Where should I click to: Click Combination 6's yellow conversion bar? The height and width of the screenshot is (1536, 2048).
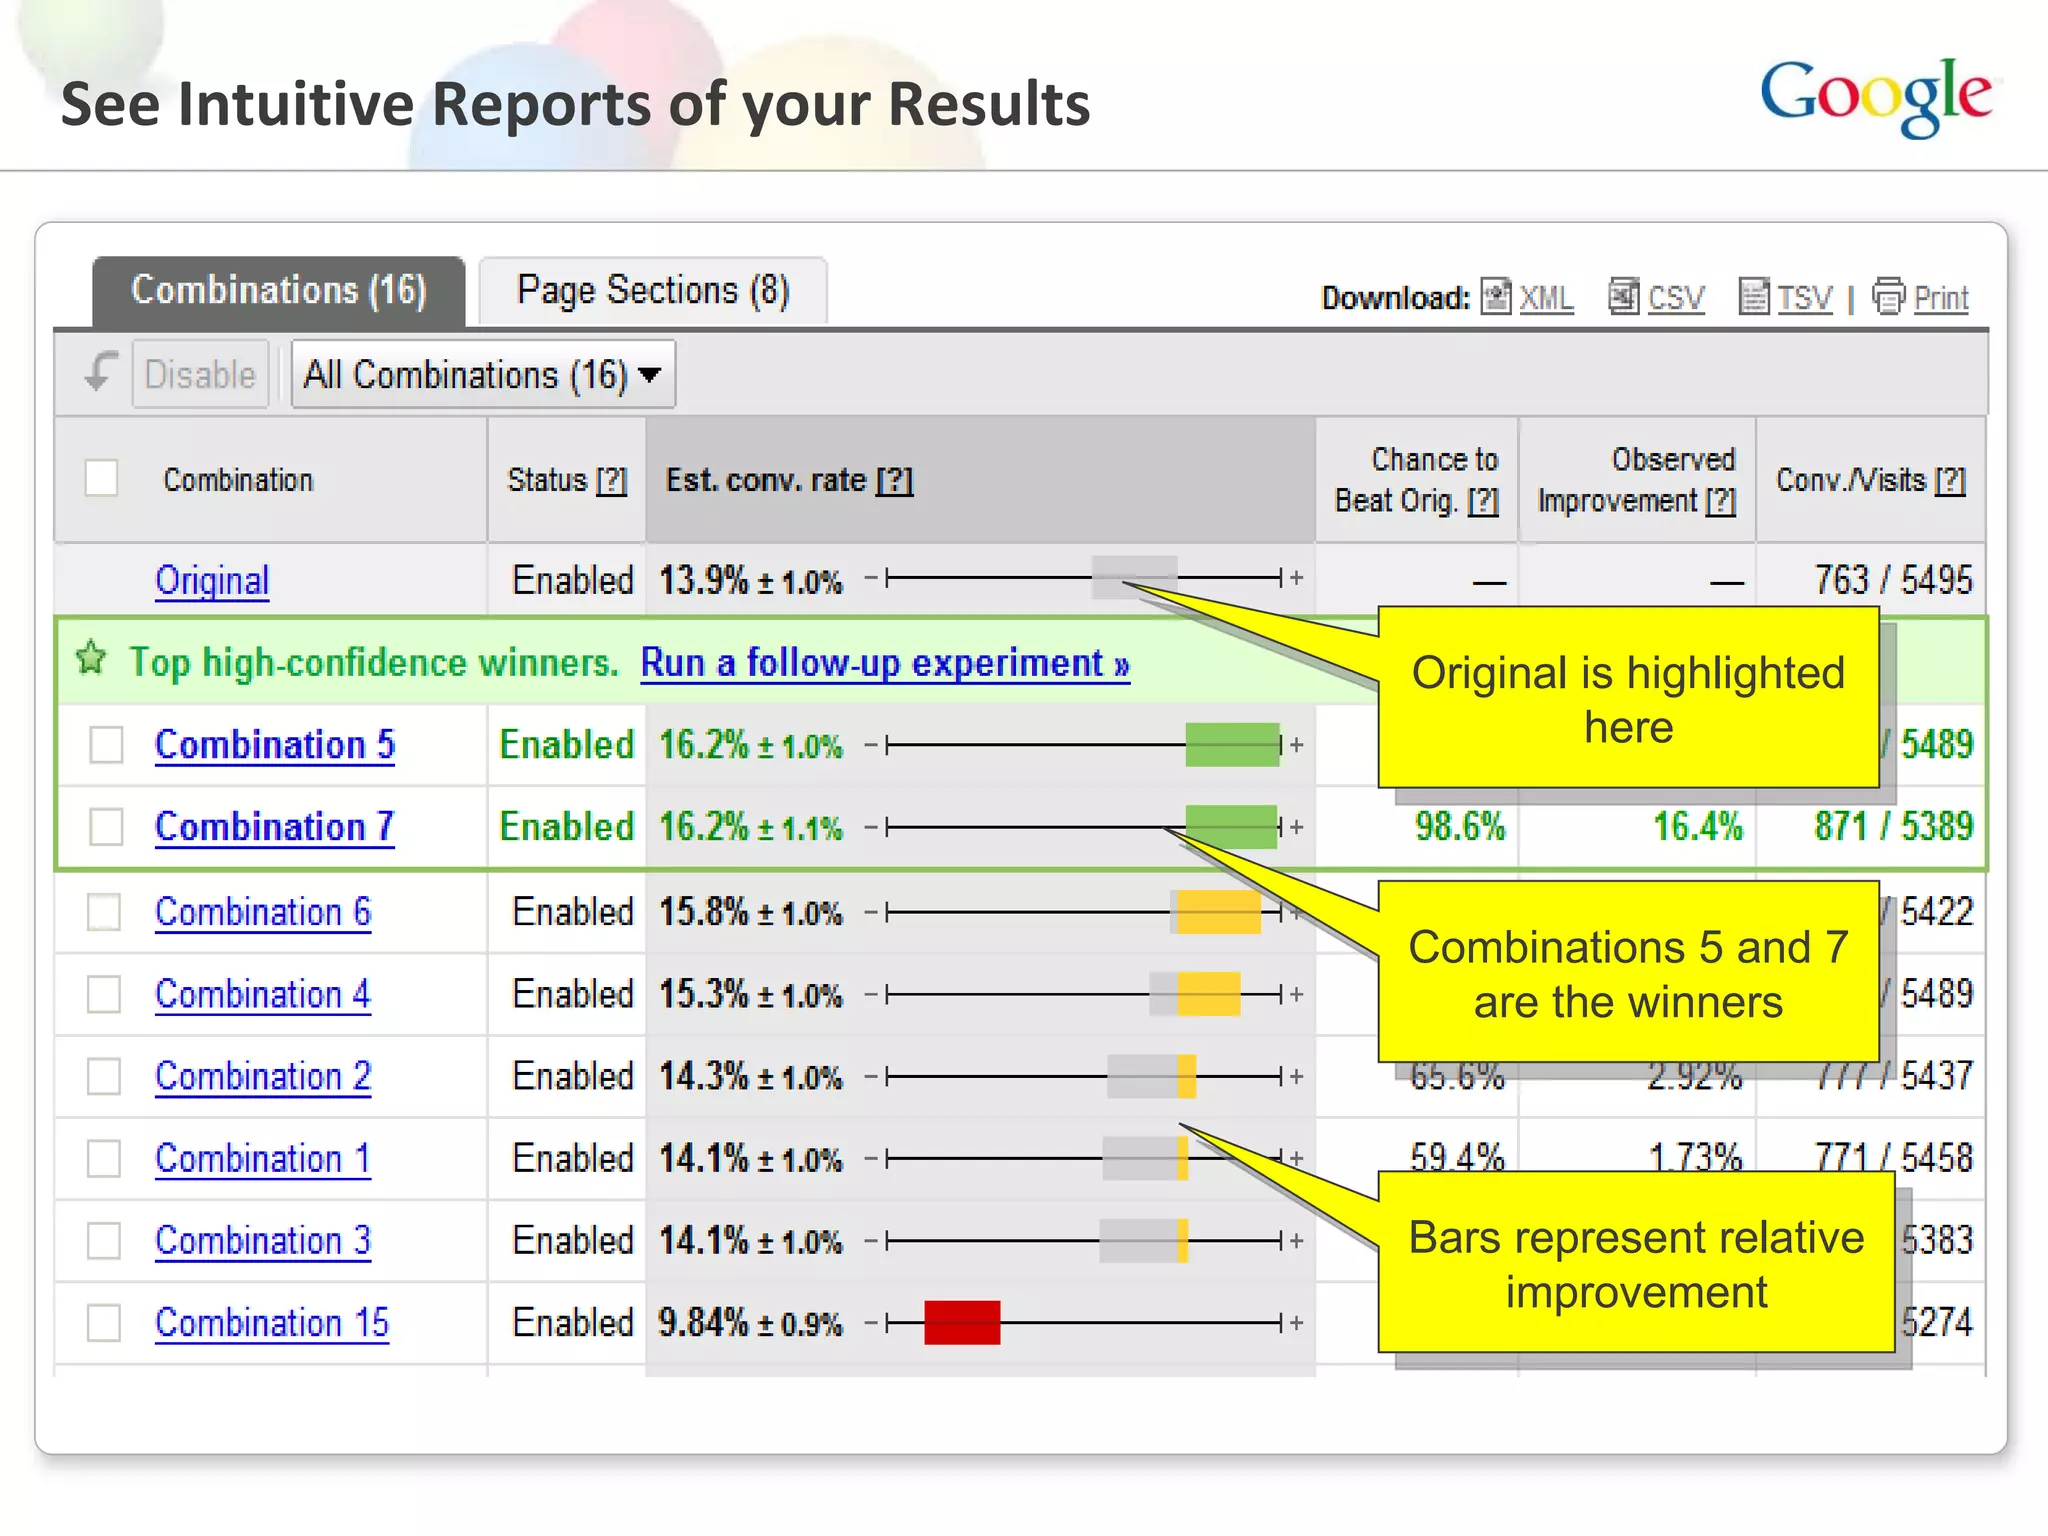click(1218, 912)
